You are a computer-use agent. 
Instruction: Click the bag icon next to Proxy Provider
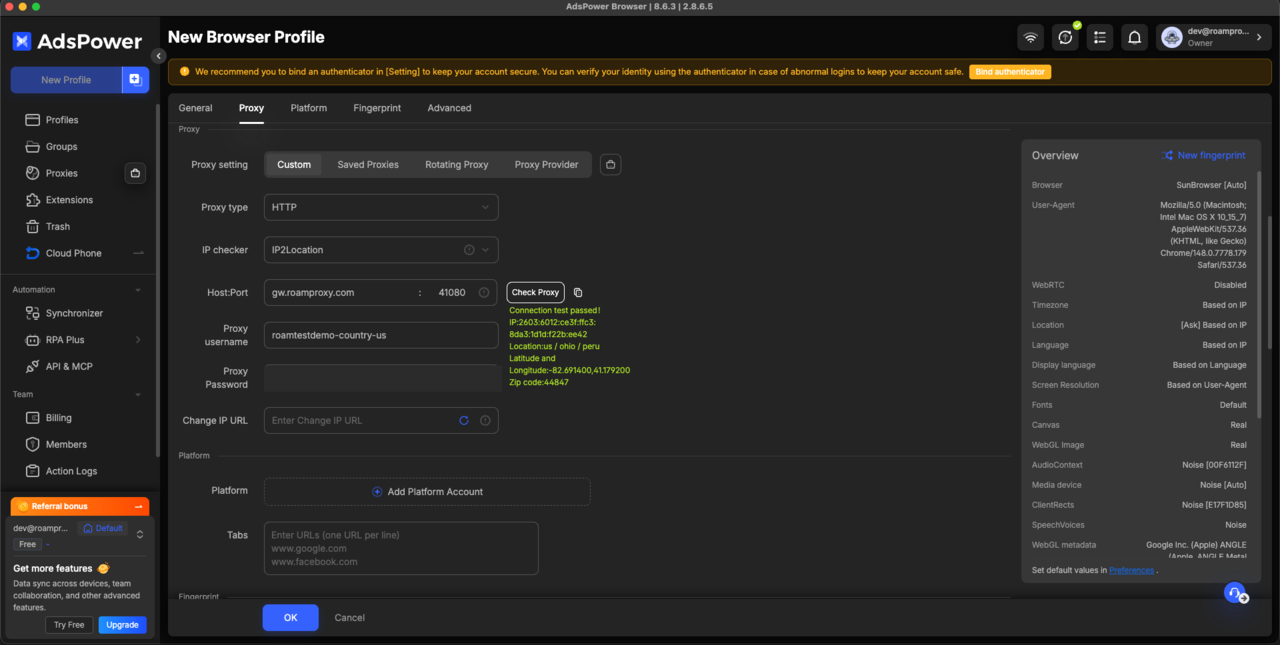click(611, 164)
